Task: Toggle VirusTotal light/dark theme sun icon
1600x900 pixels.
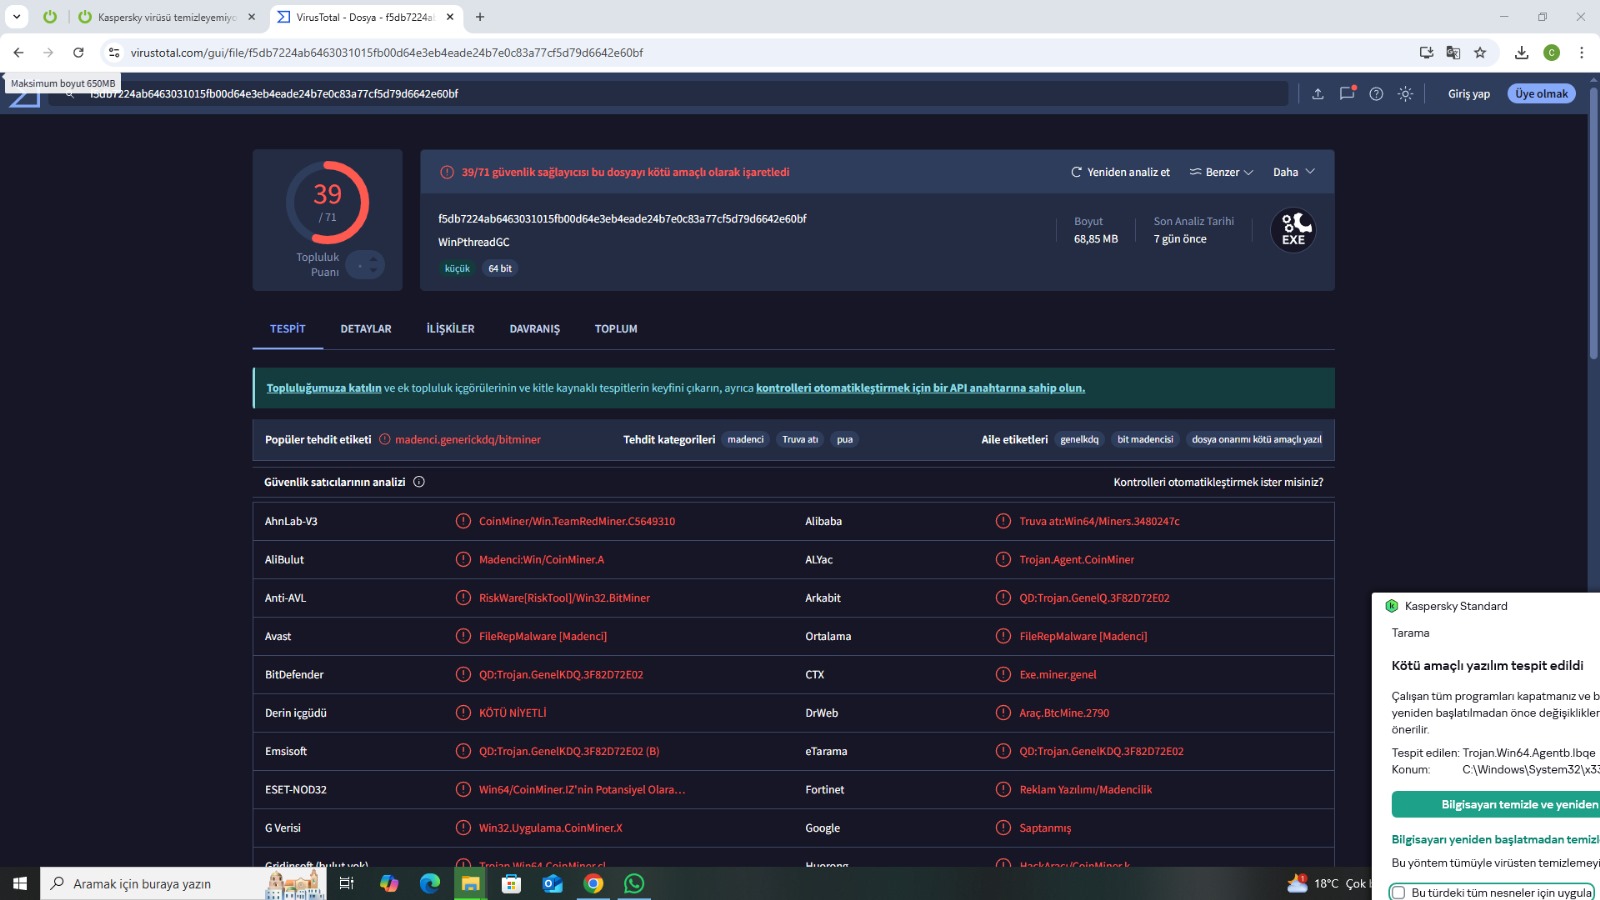Action: (x=1405, y=94)
